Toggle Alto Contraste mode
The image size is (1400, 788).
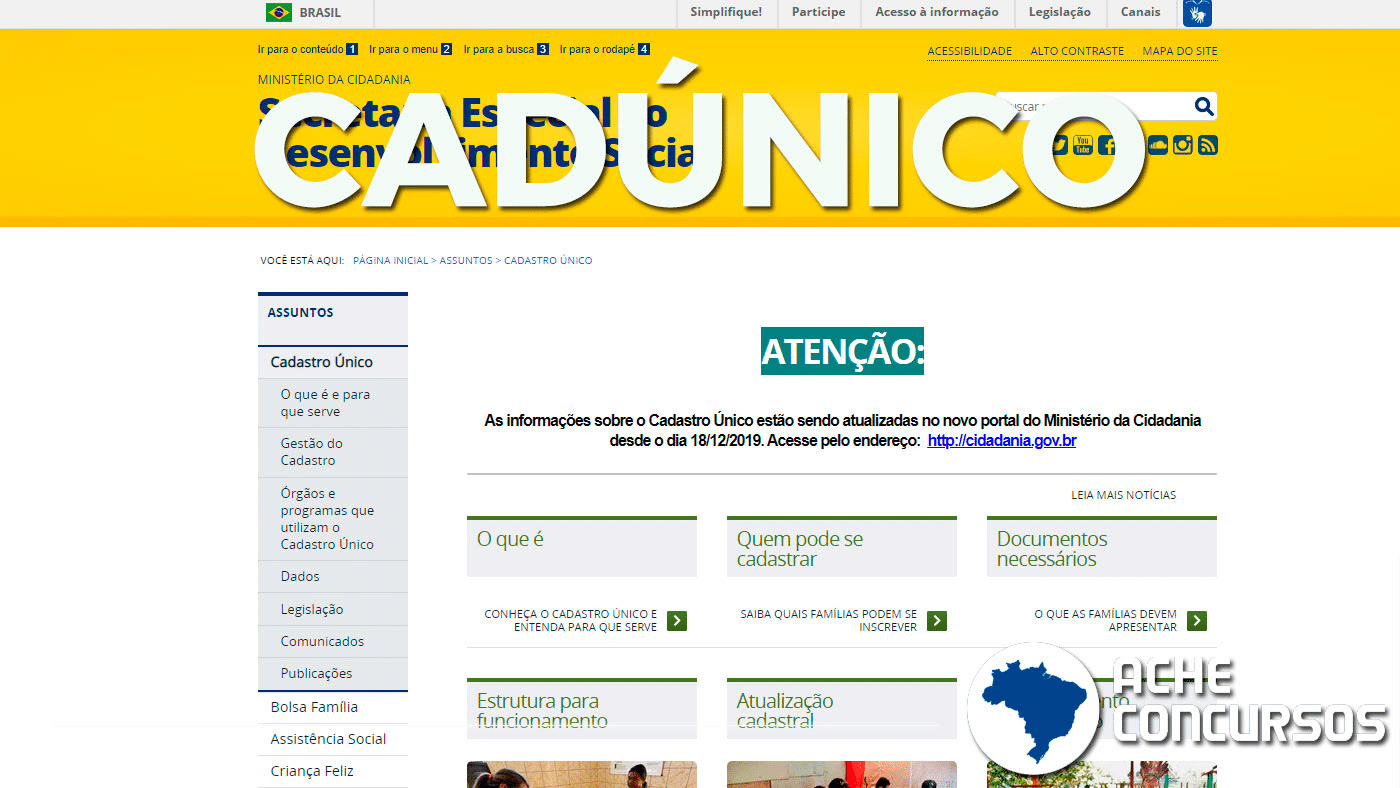1077,51
